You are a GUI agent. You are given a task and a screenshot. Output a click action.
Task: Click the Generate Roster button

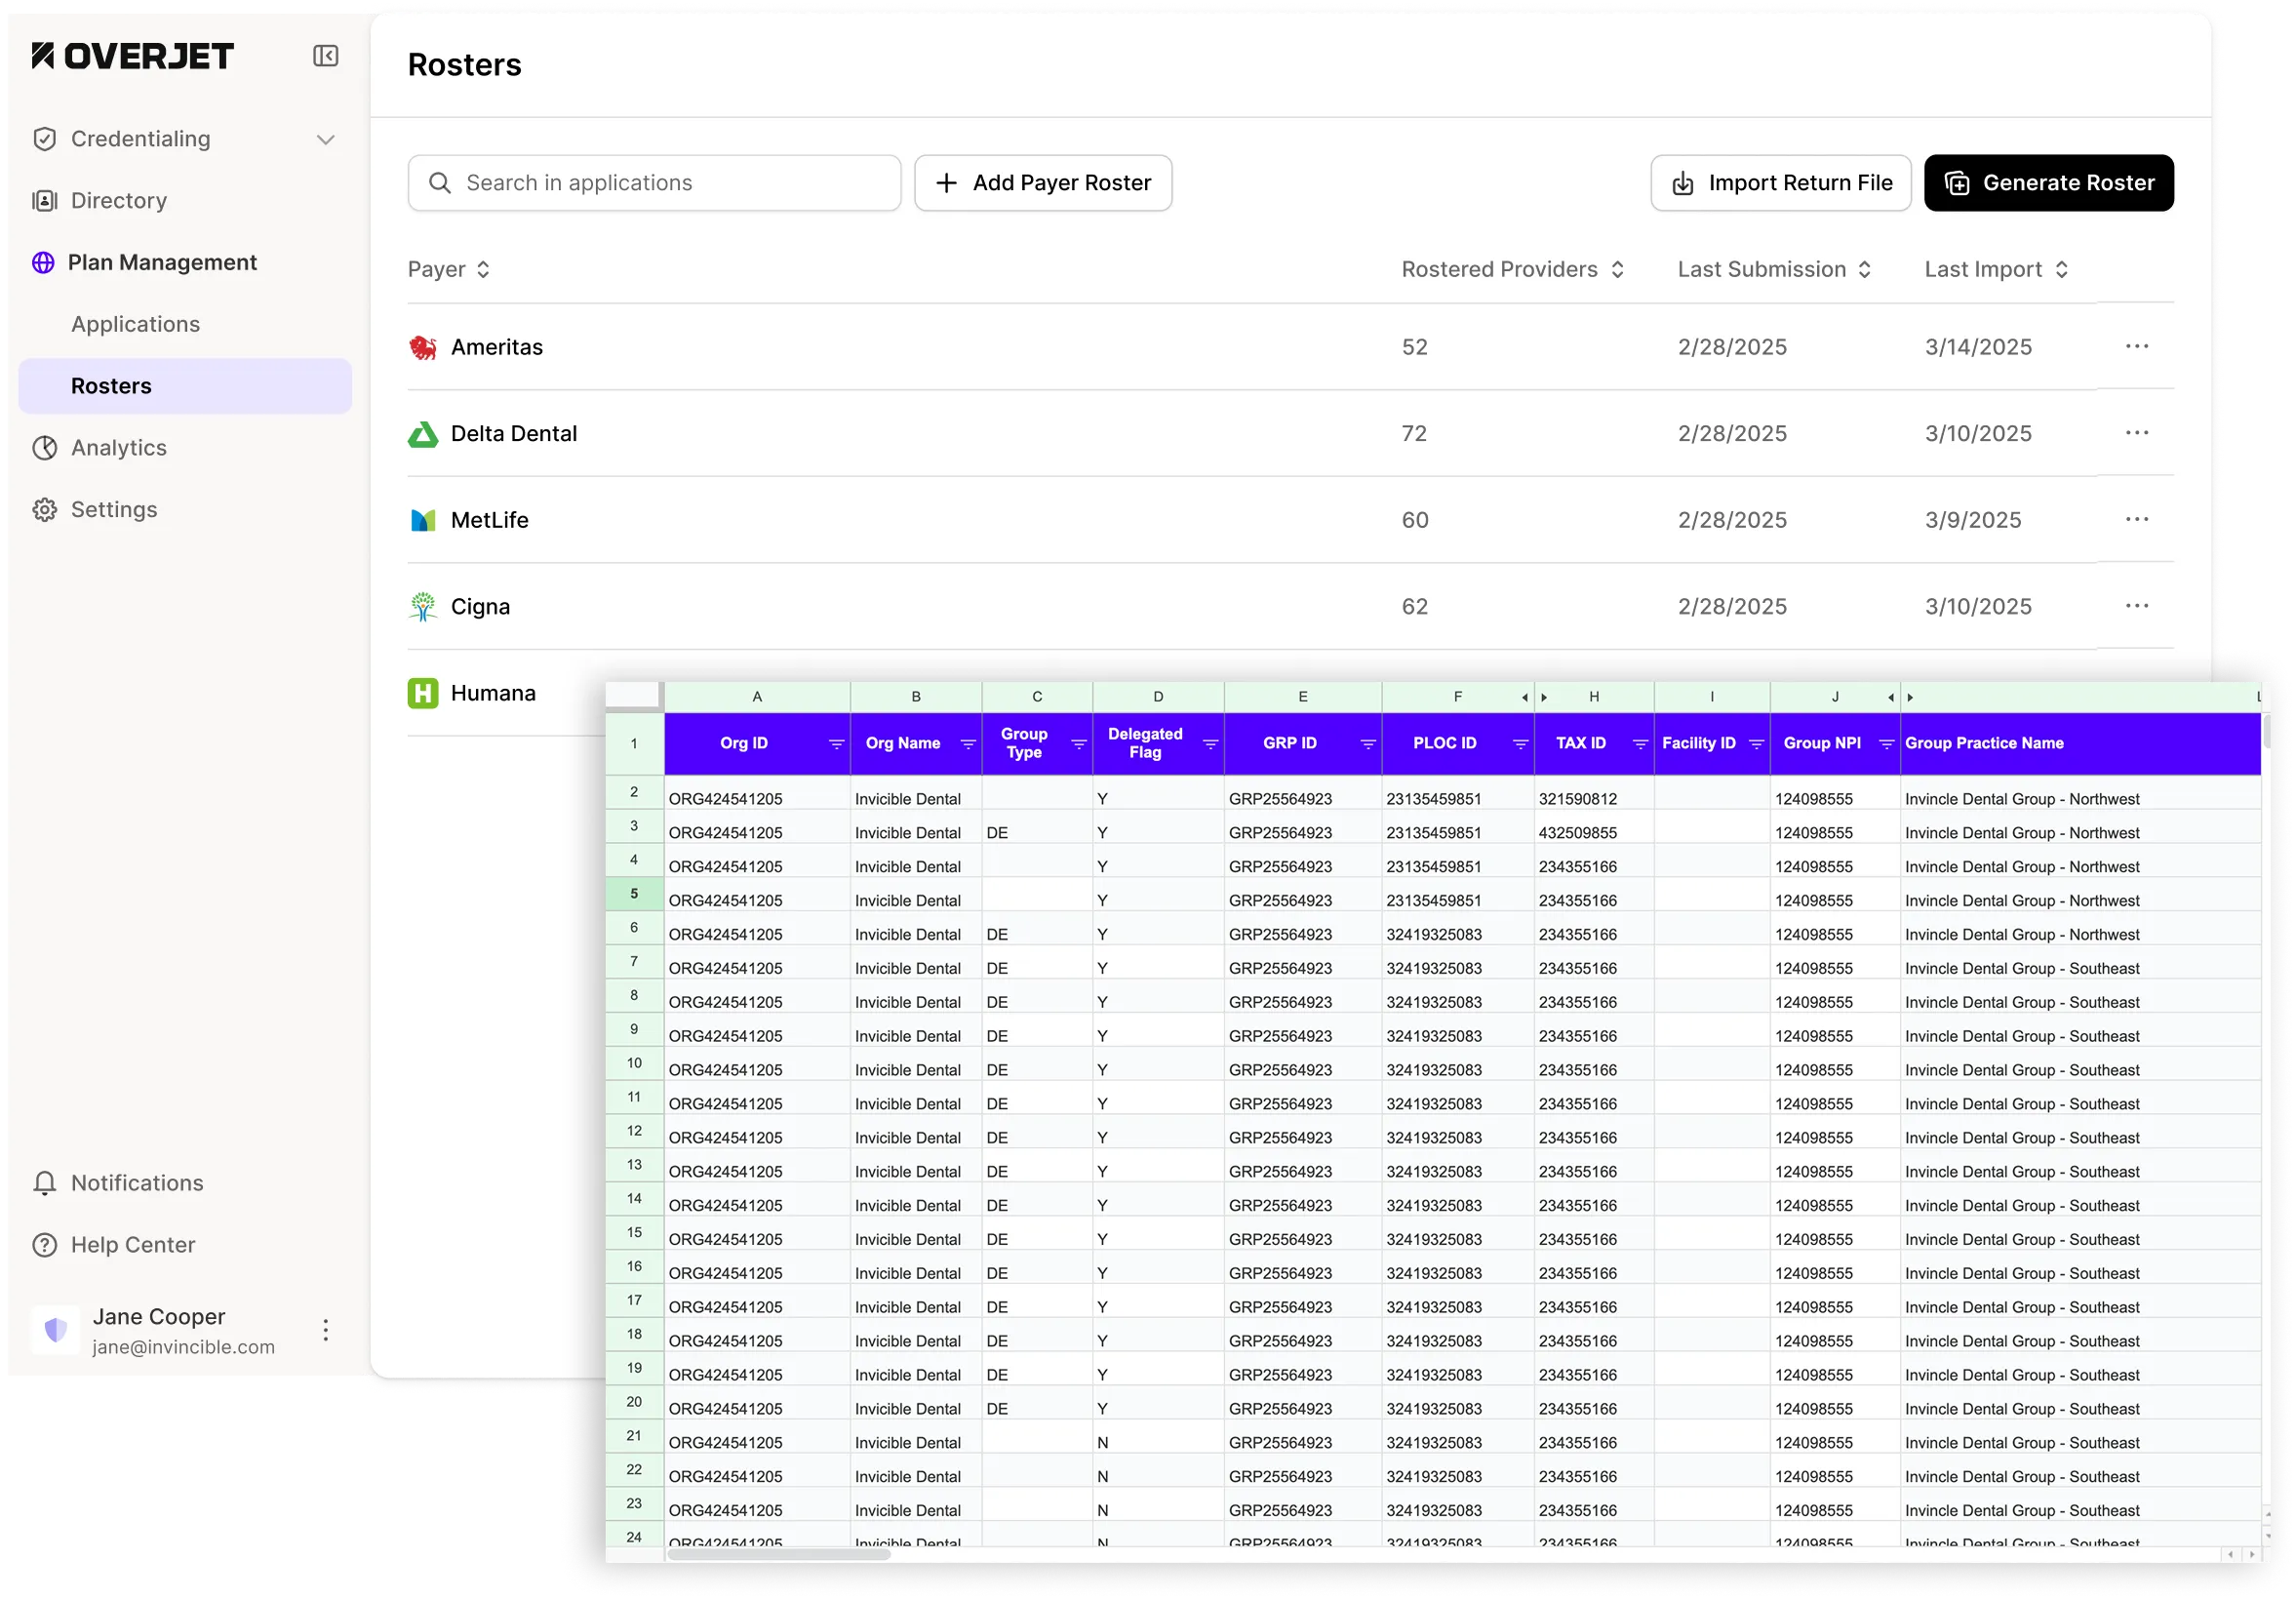[x=2048, y=183]
